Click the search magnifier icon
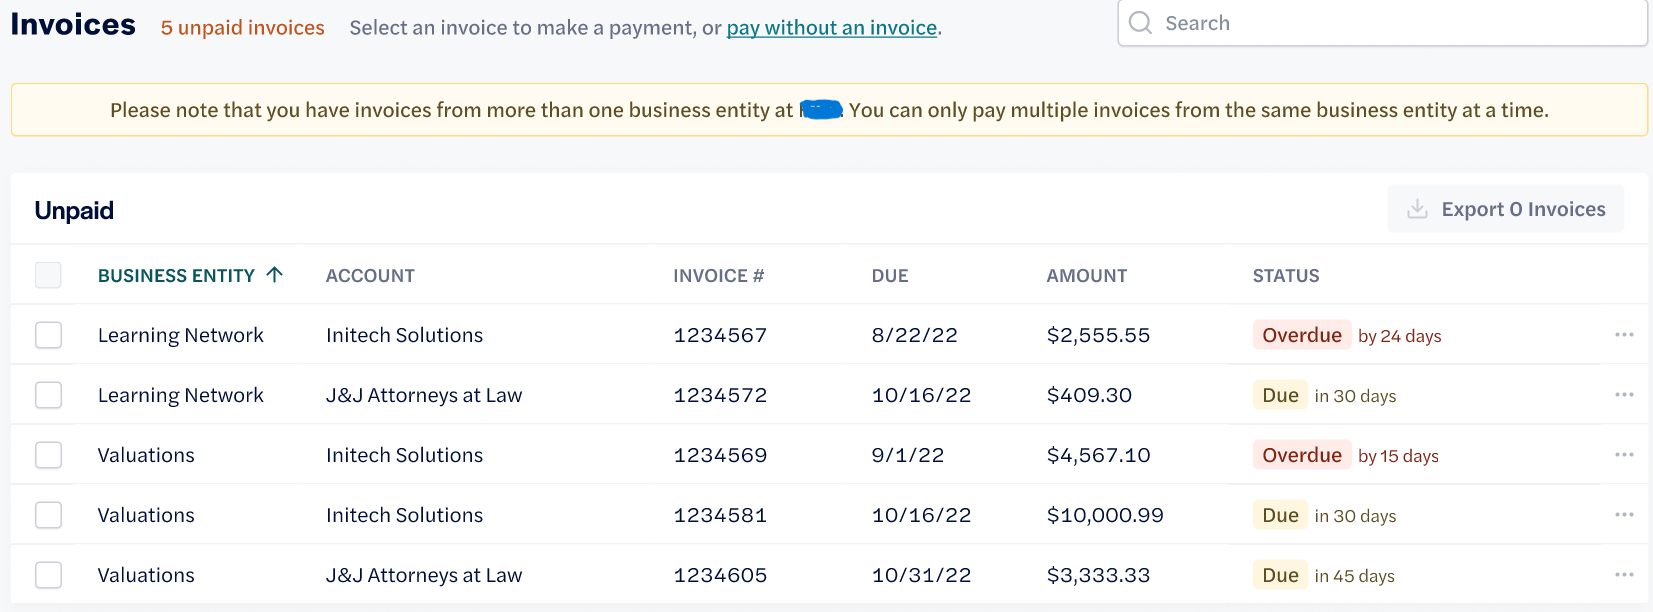 click(x=1141, y=22)
